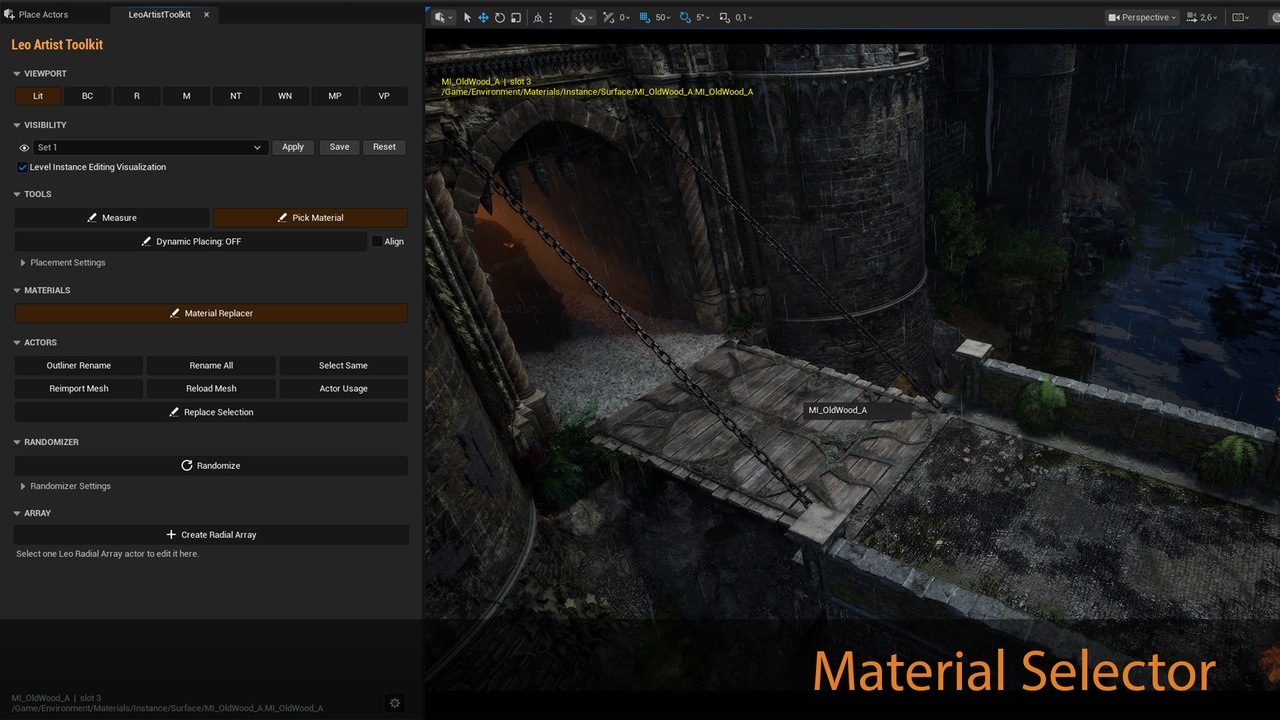1280x720 pixels.
Task: Switch viewport to WN mode
Action: coord(285,96)
